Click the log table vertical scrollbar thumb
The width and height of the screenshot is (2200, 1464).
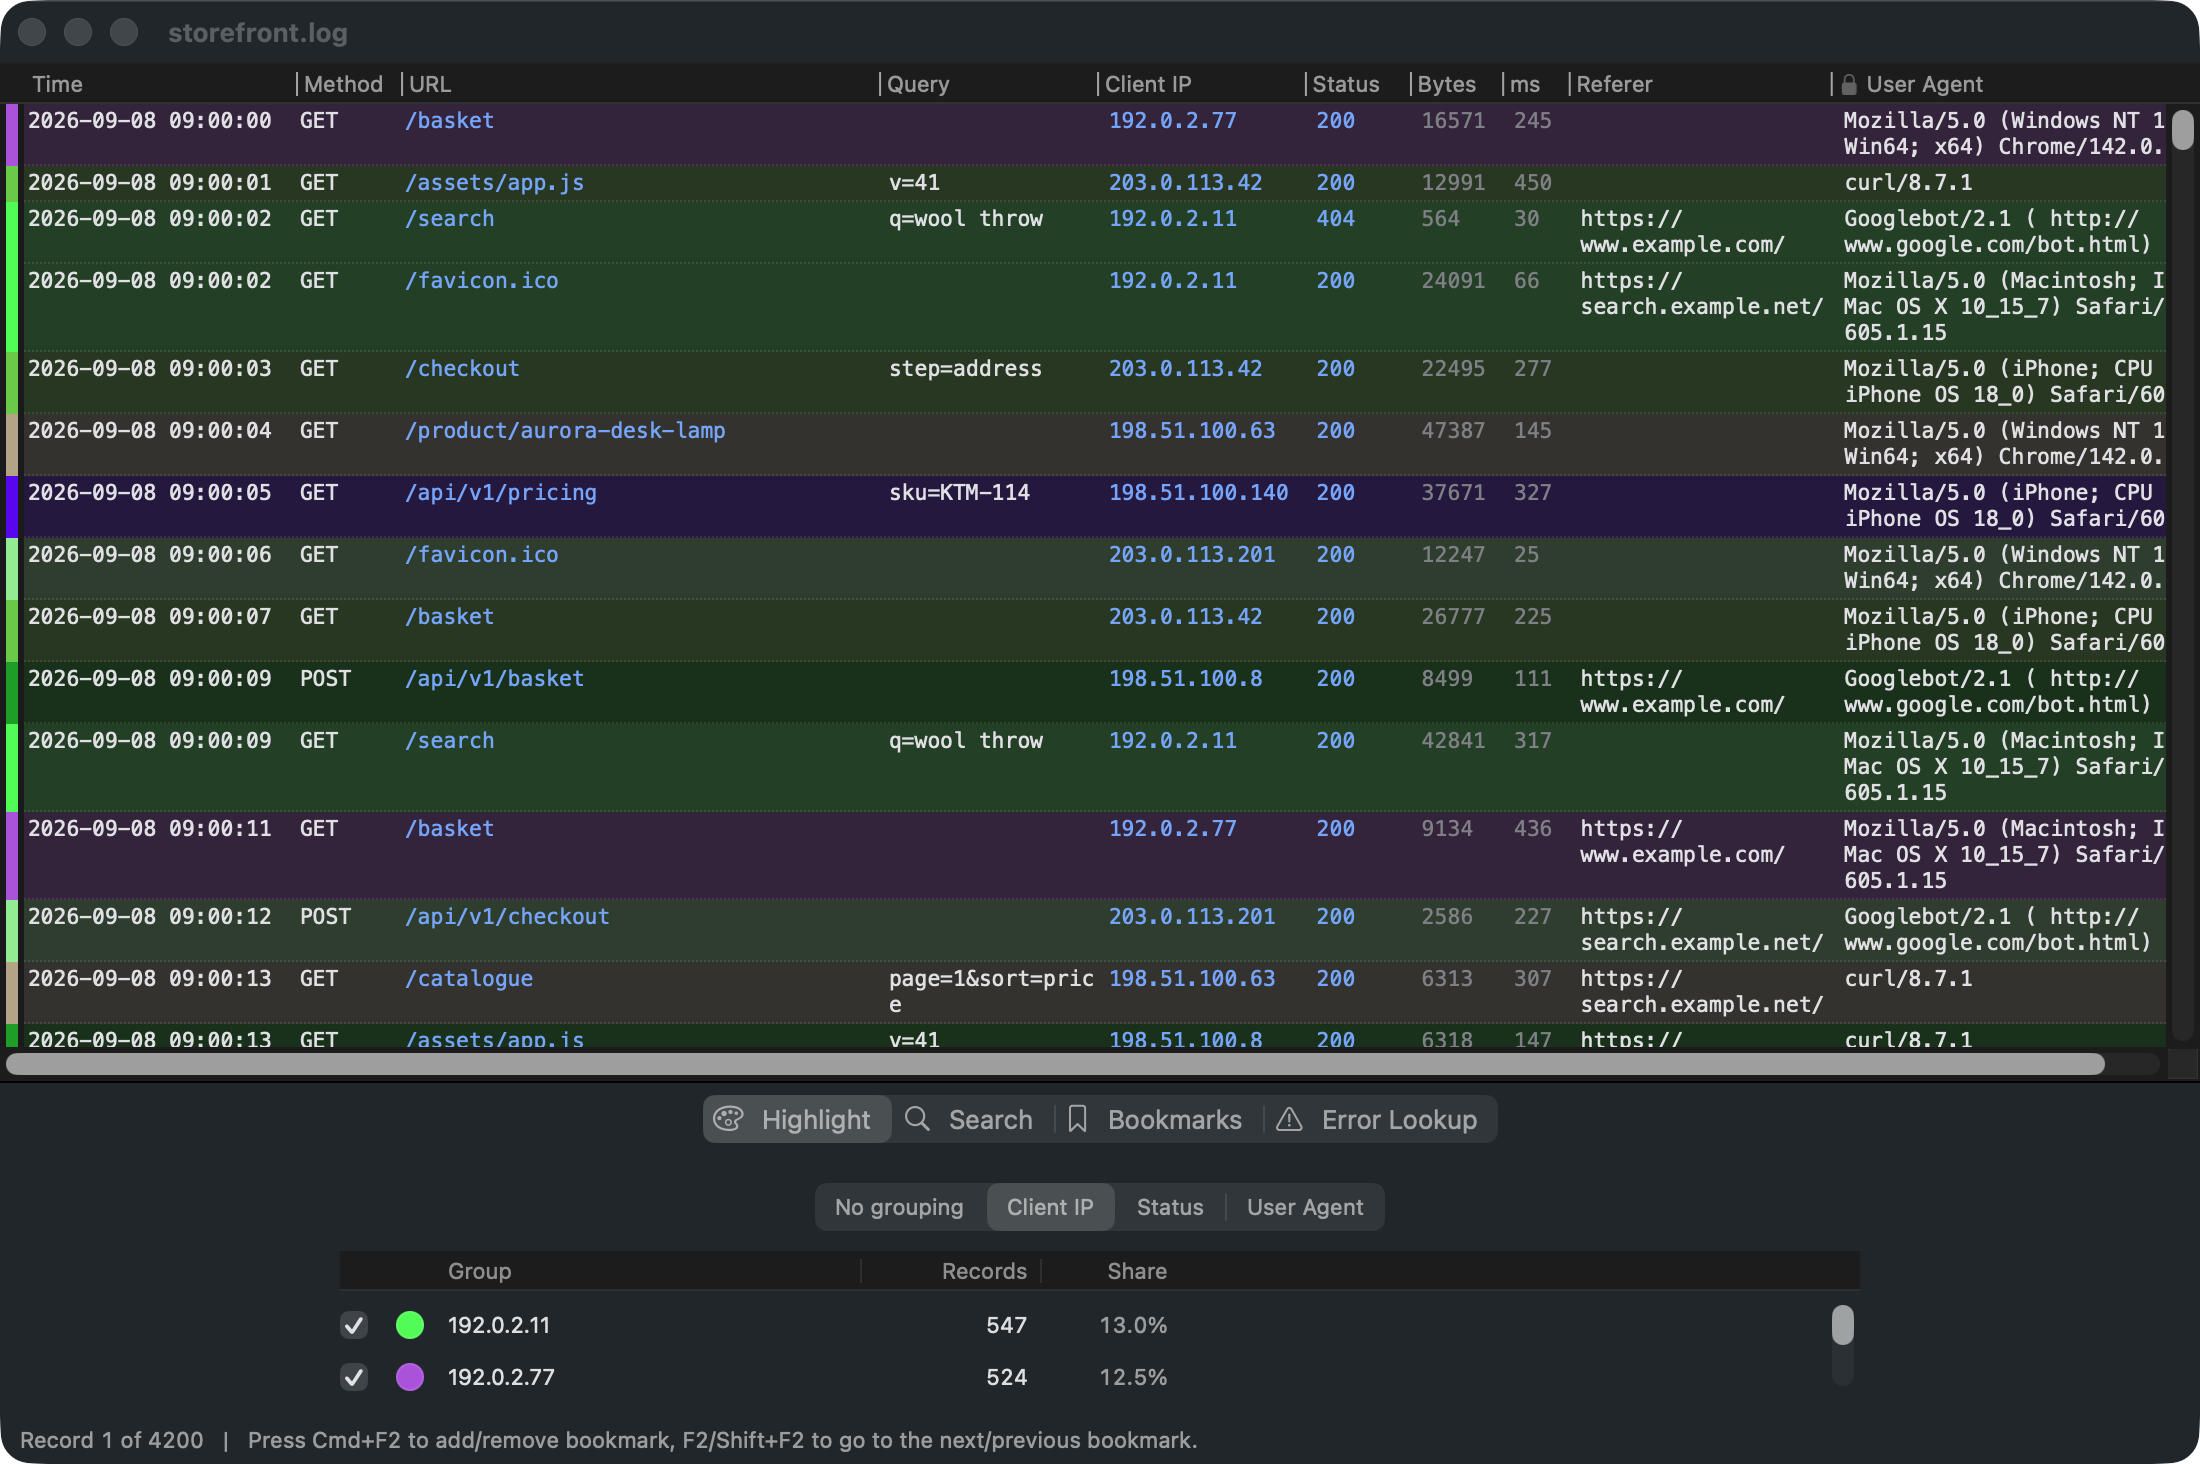pyautogui.click(x=2183, y=130)
